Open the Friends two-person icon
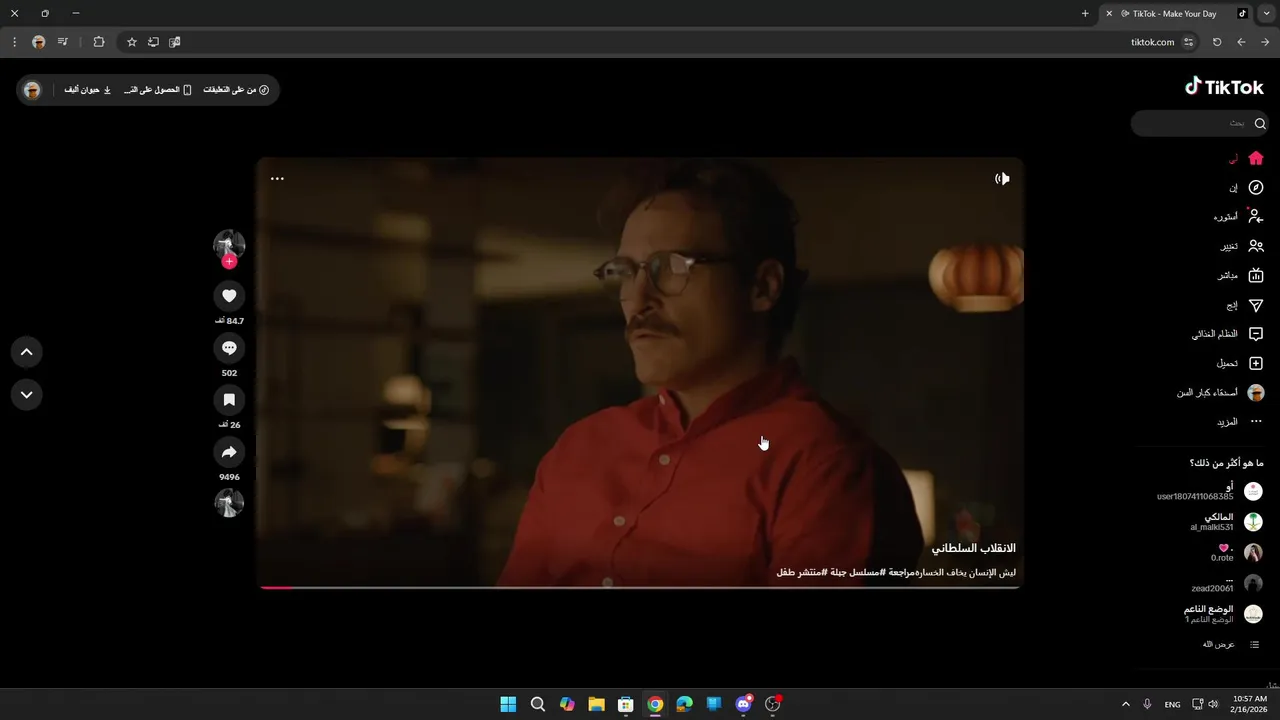The width and height of the screenshot is (1280, 720). point(1256,246)
